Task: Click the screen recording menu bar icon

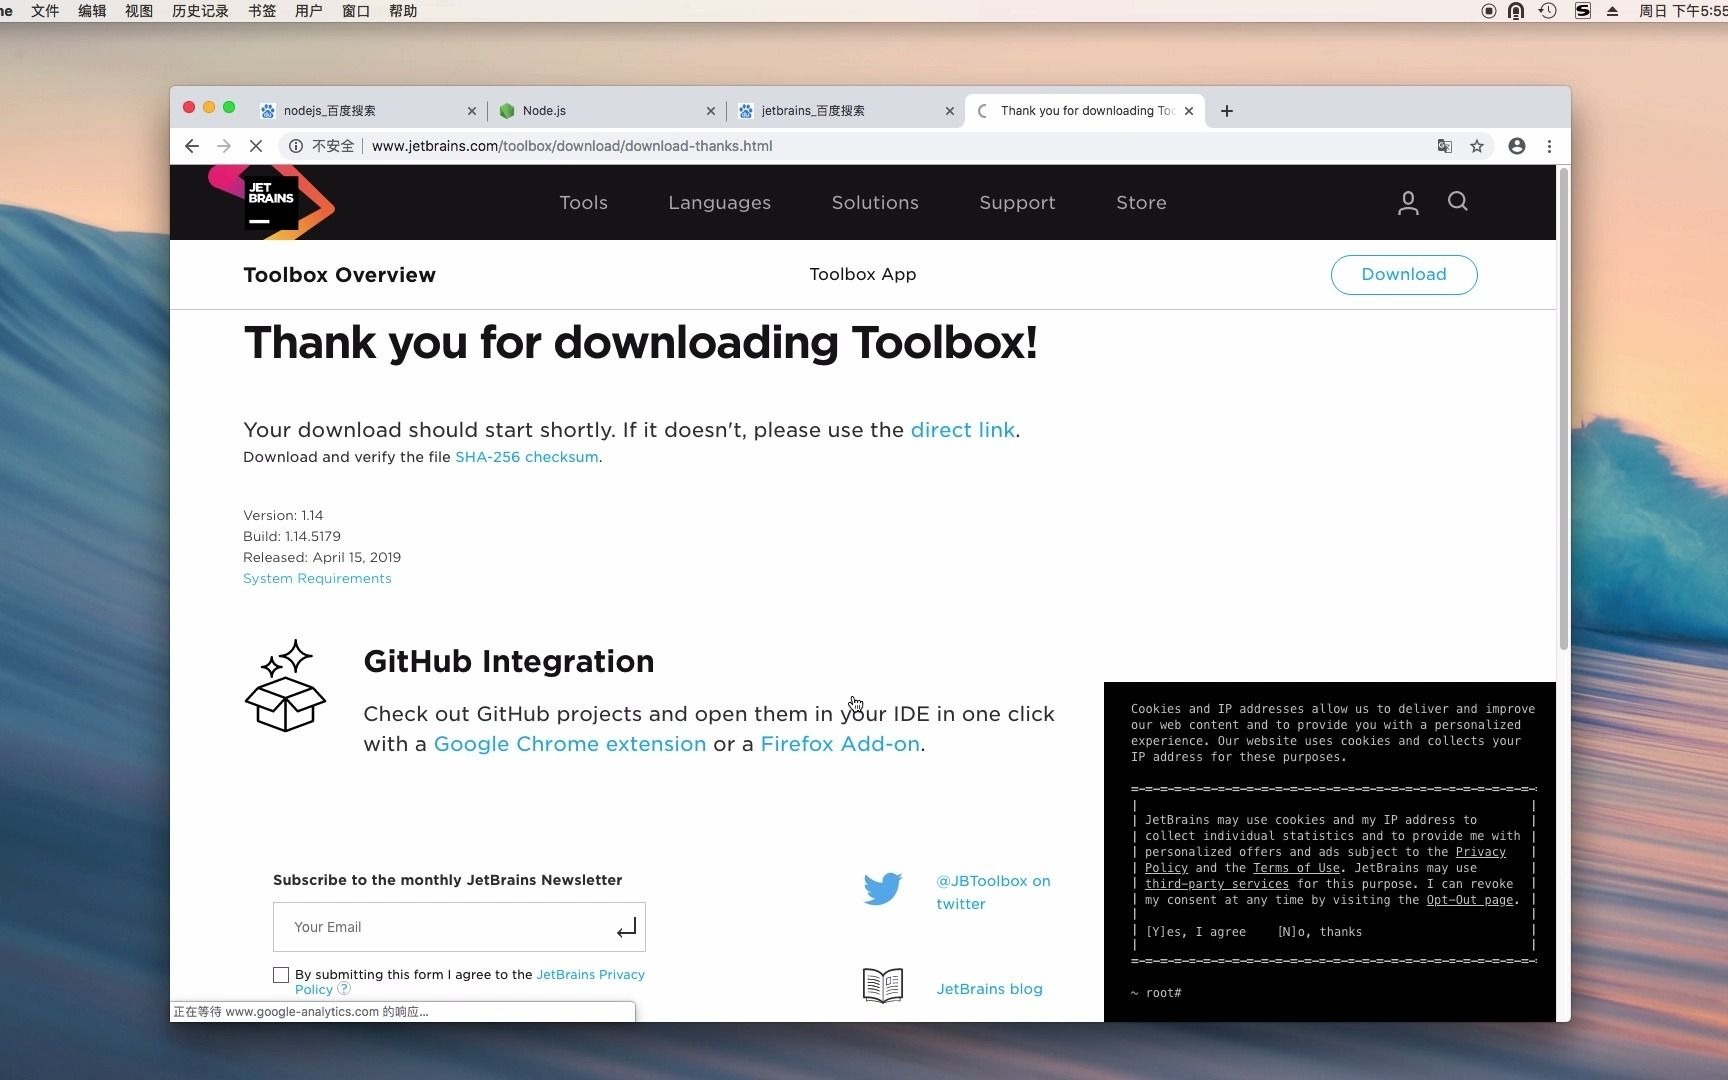Action: (x=1489, y=11)
